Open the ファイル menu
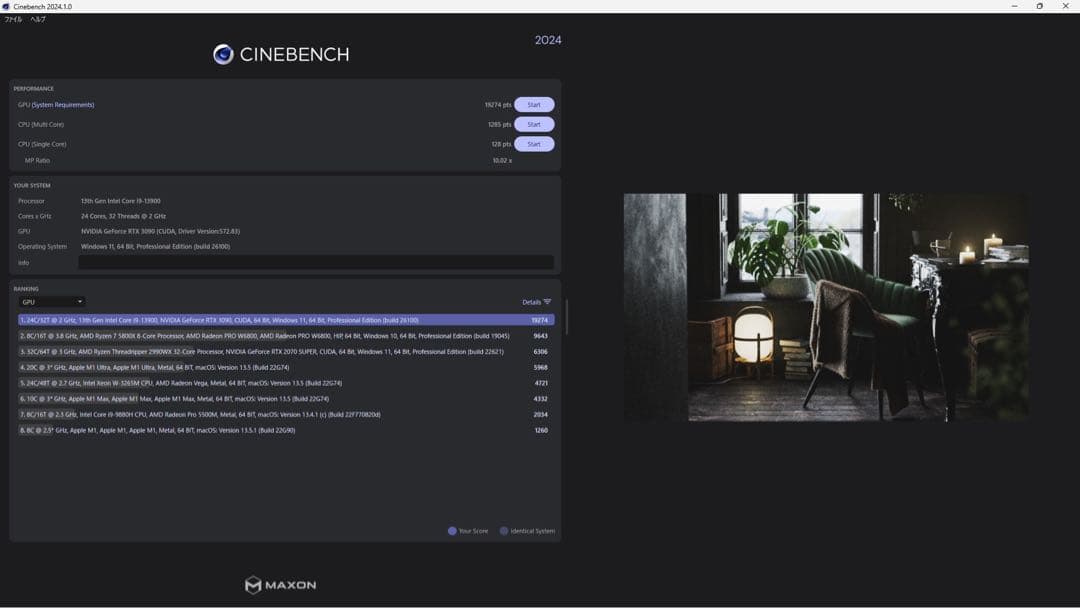 pyautogui.click(x=13, y=19)
